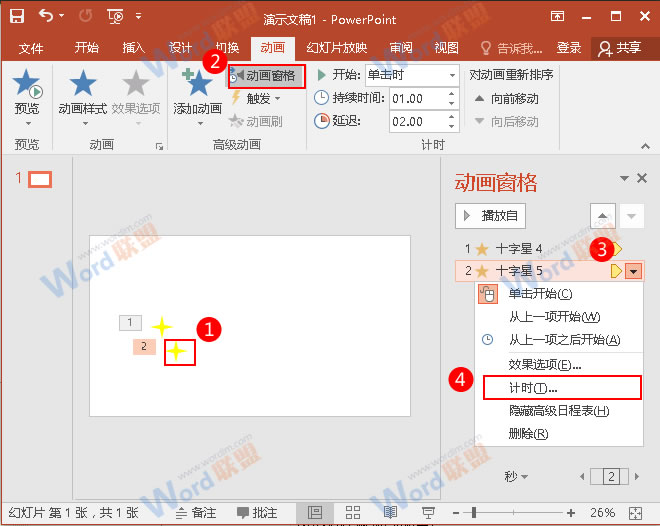660x526 pixels.
Task: Click the Save icon in title bar
Action: 17,16
